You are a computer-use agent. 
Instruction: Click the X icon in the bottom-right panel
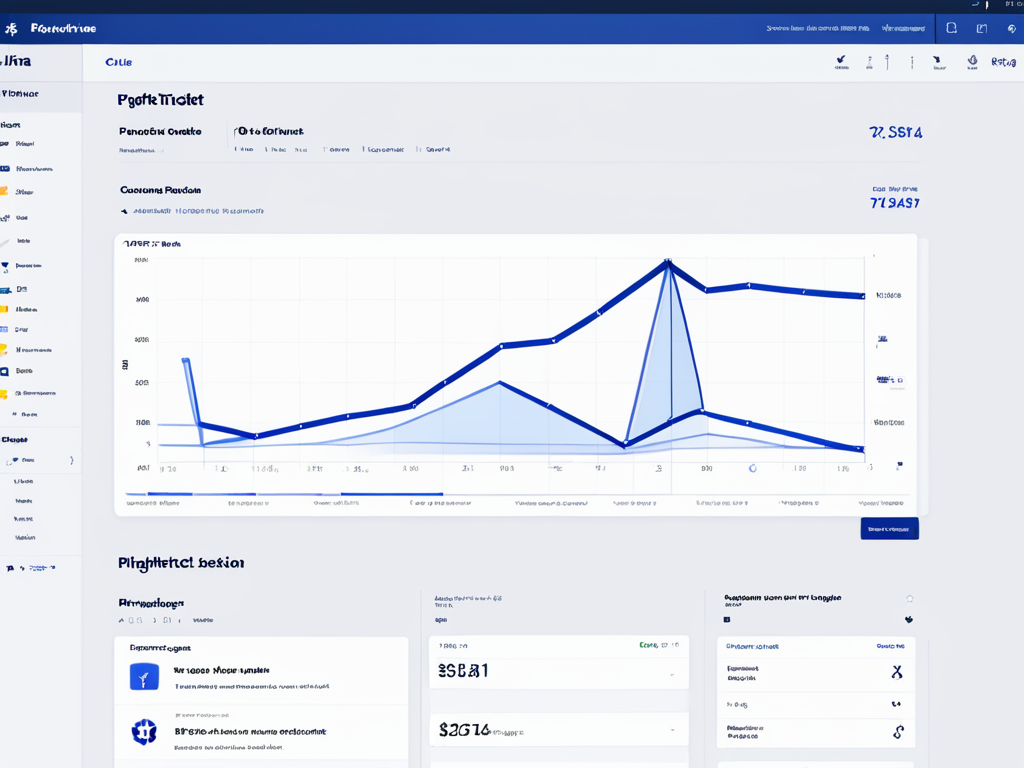click(x=897, y=673)
